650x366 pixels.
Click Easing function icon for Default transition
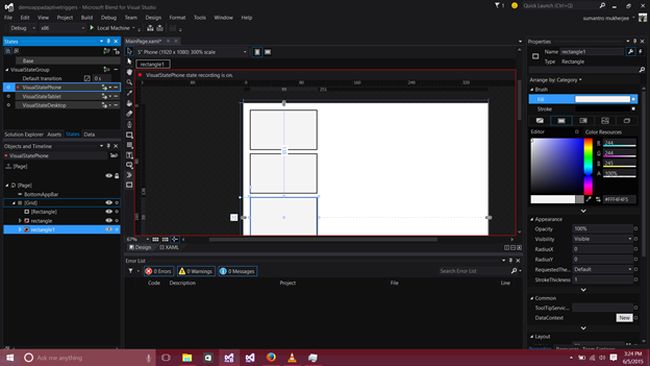click(87, 78)
